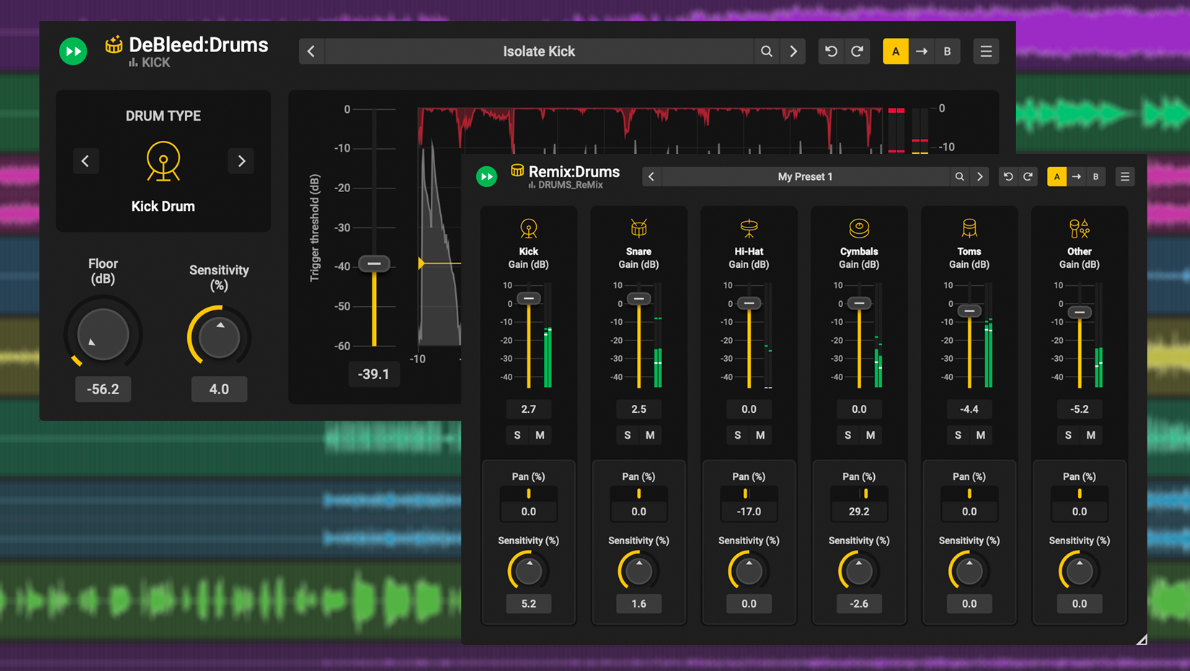Undo last change in DeBleed:Drums
The width and height of the screenshot is (1190, 671).
point(831,52)
